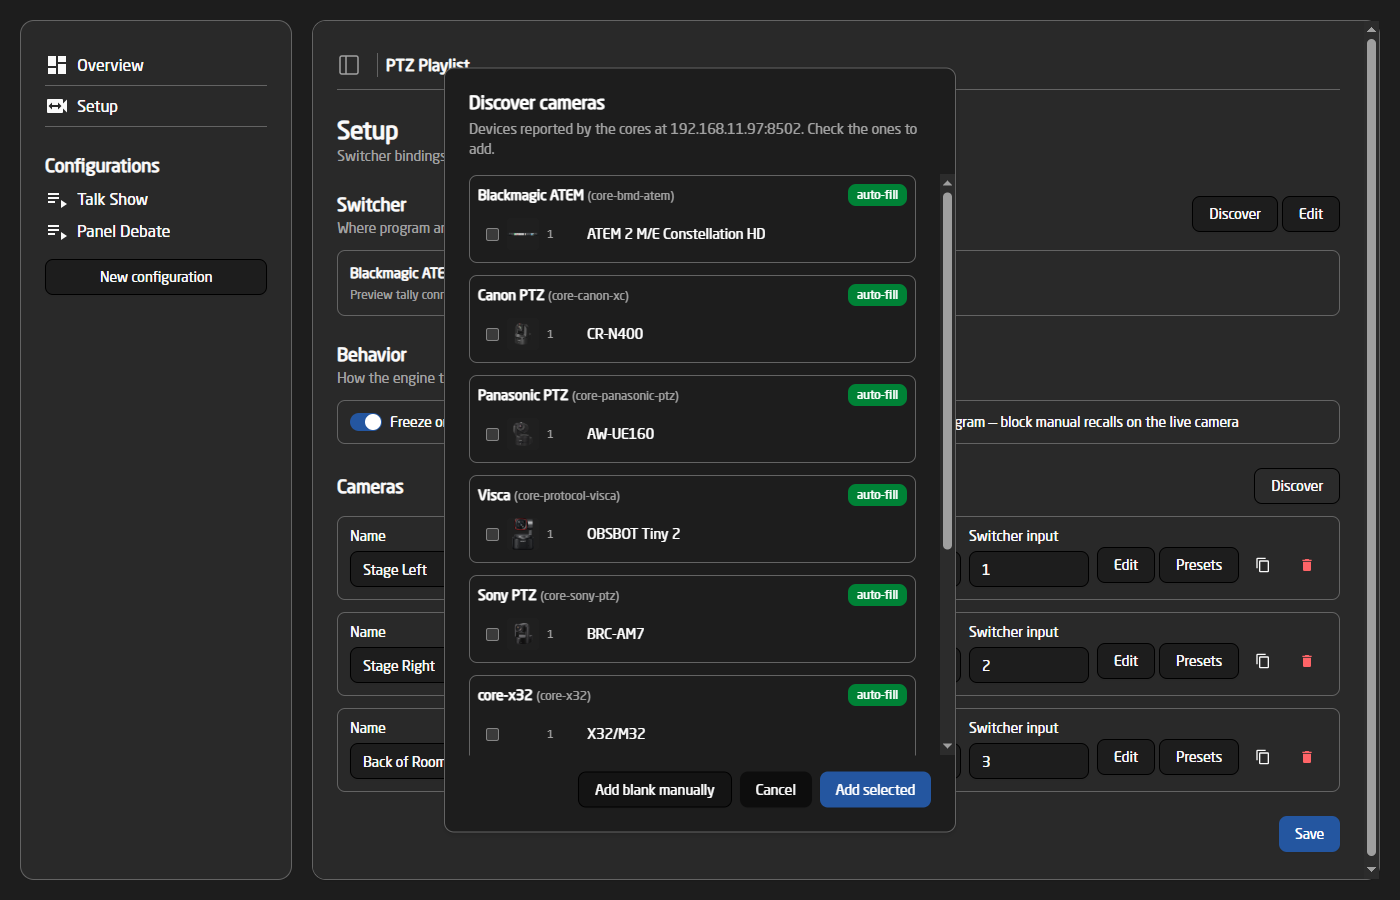Click the CR-N400 camera thumbnail
The image size is (1400, 900).
522,334
